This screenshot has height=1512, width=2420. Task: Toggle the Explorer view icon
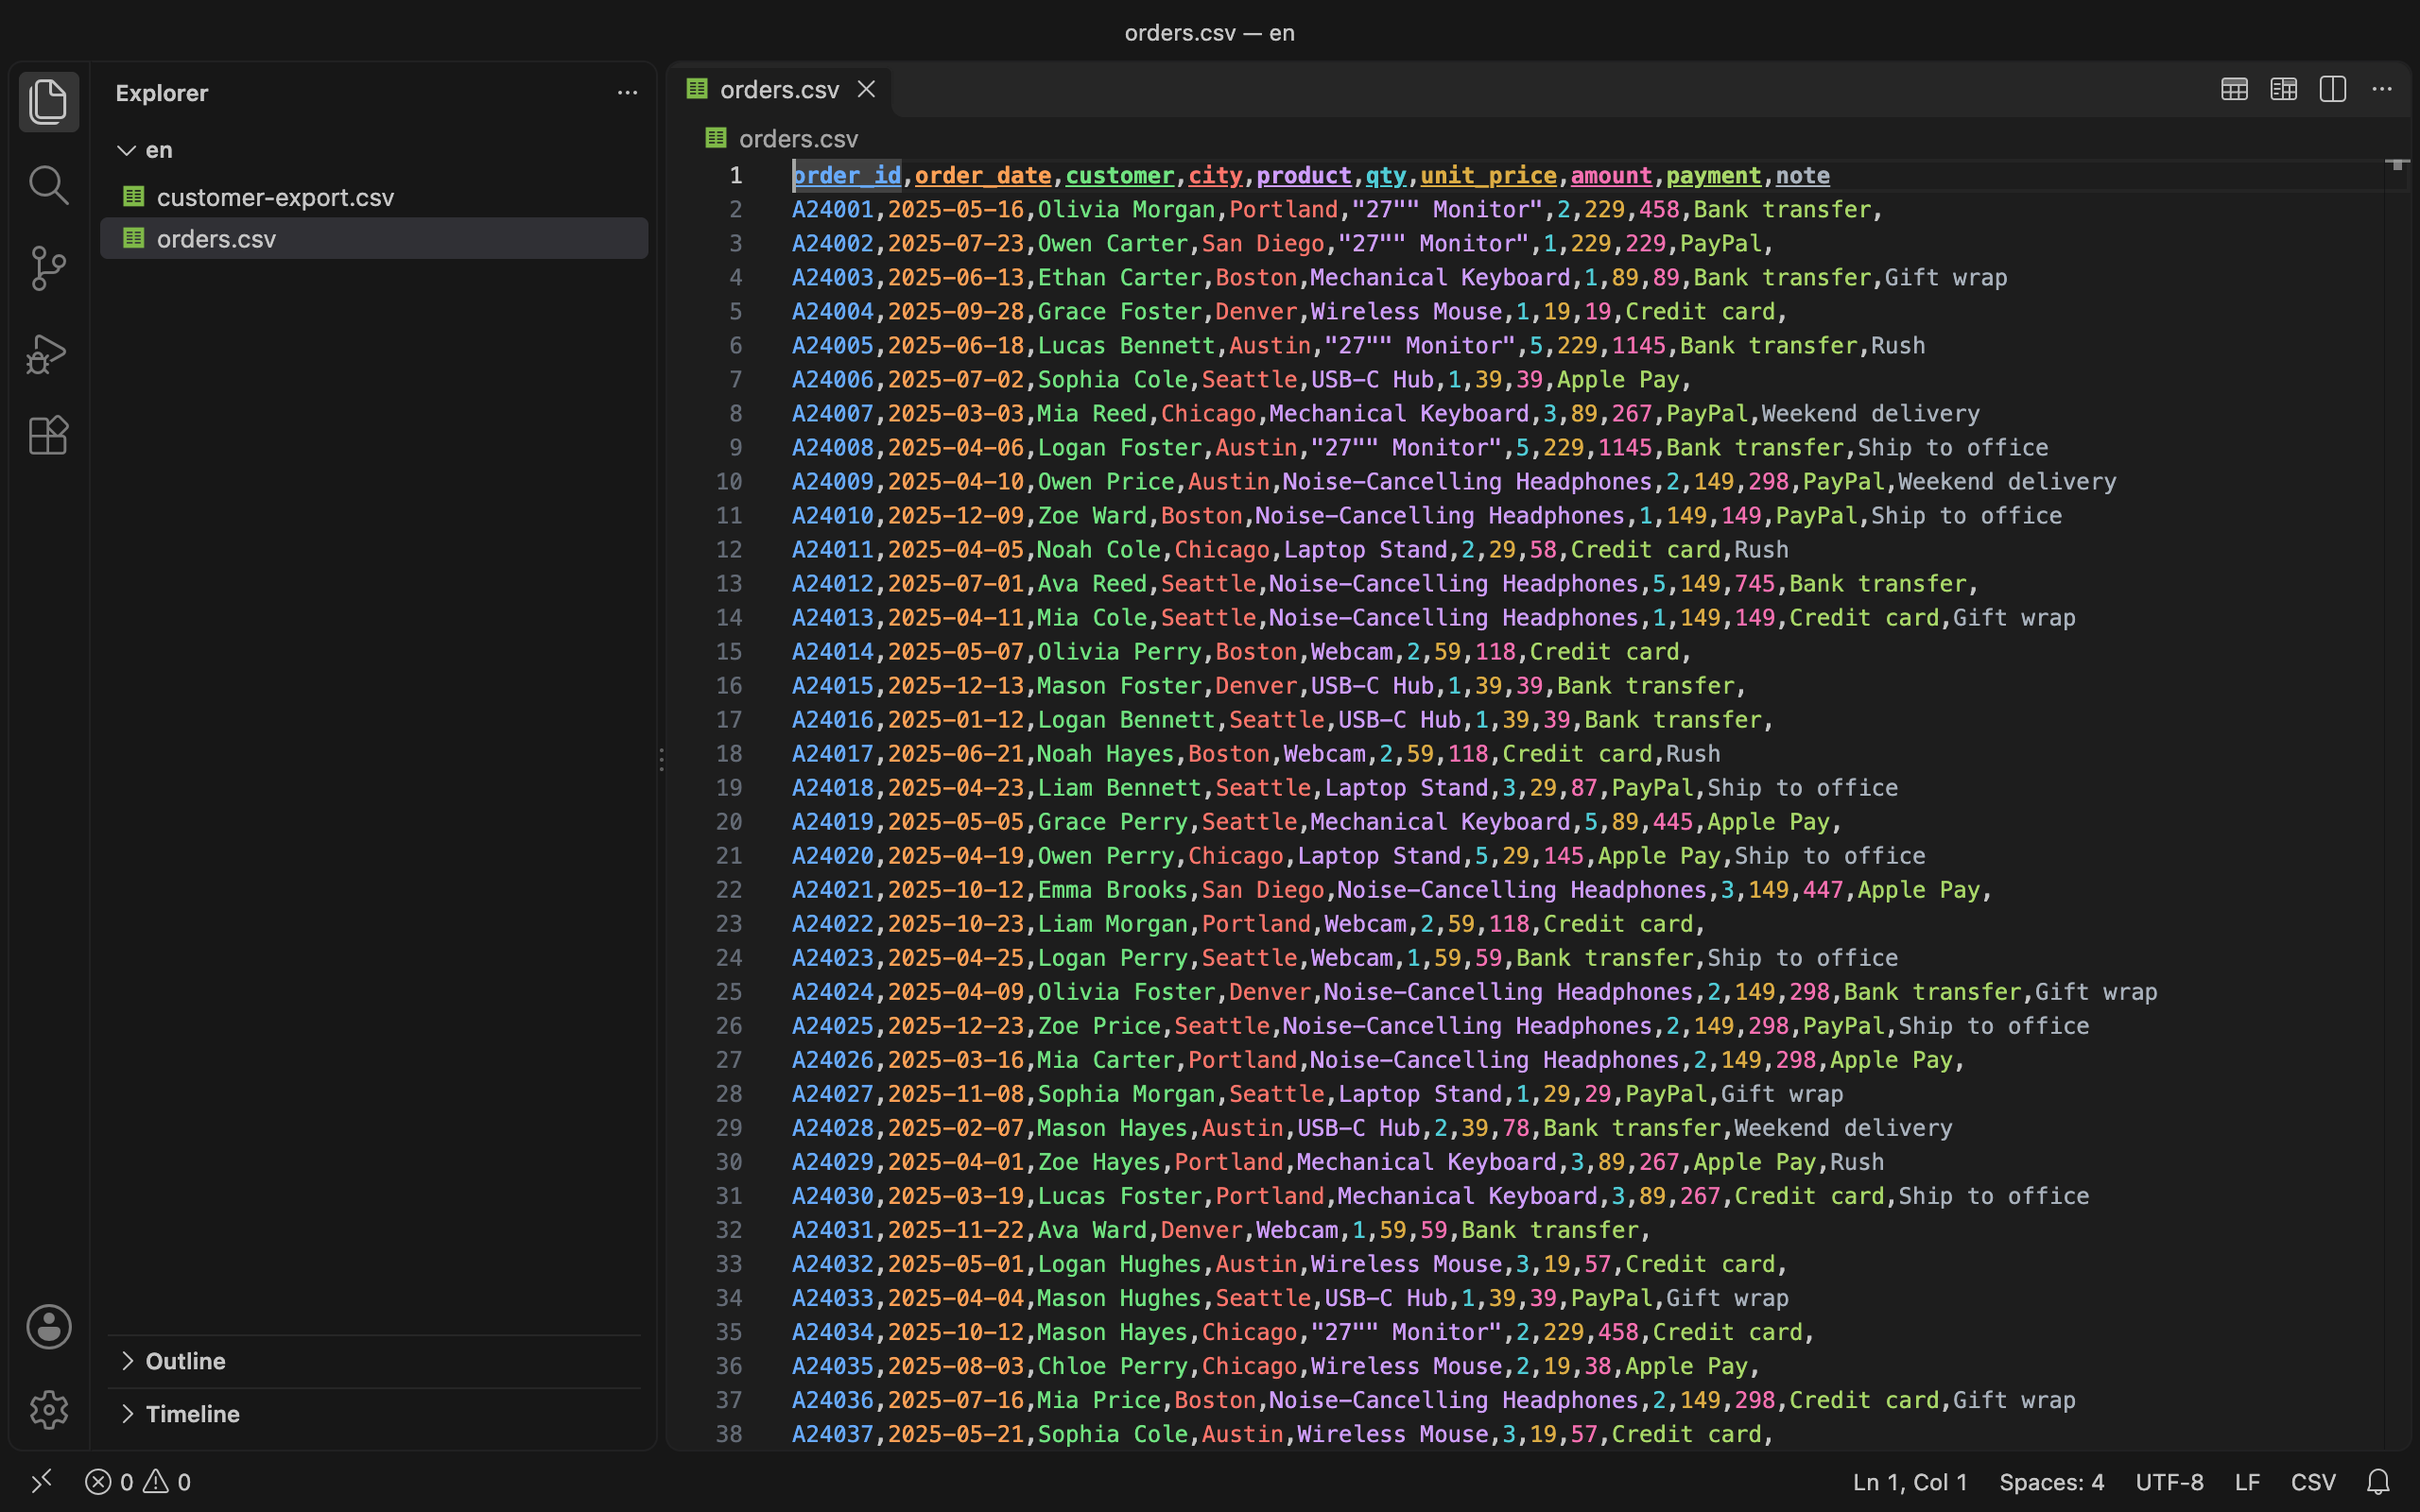coord(48,101)
